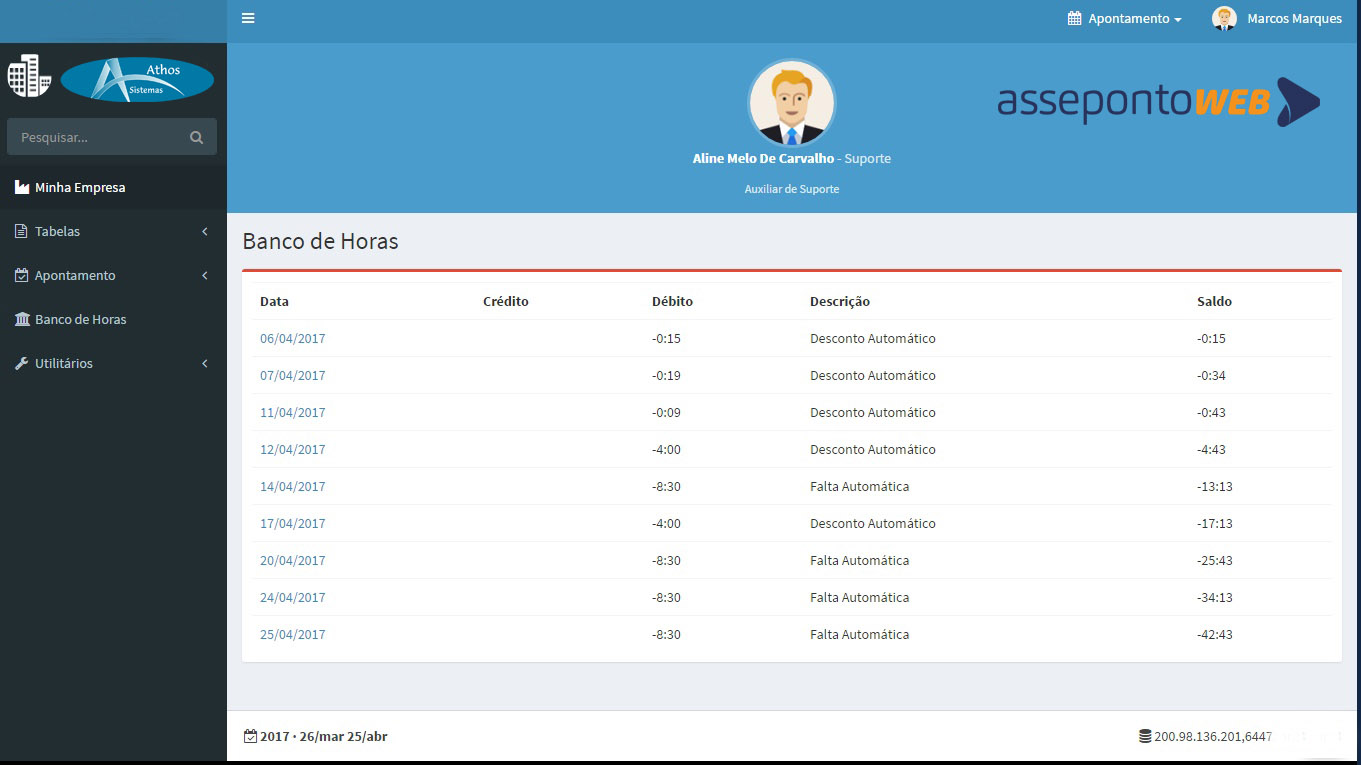Open Minha Empresa in sidebar
Screen dimensions: 1361x765
pos(113,187)
